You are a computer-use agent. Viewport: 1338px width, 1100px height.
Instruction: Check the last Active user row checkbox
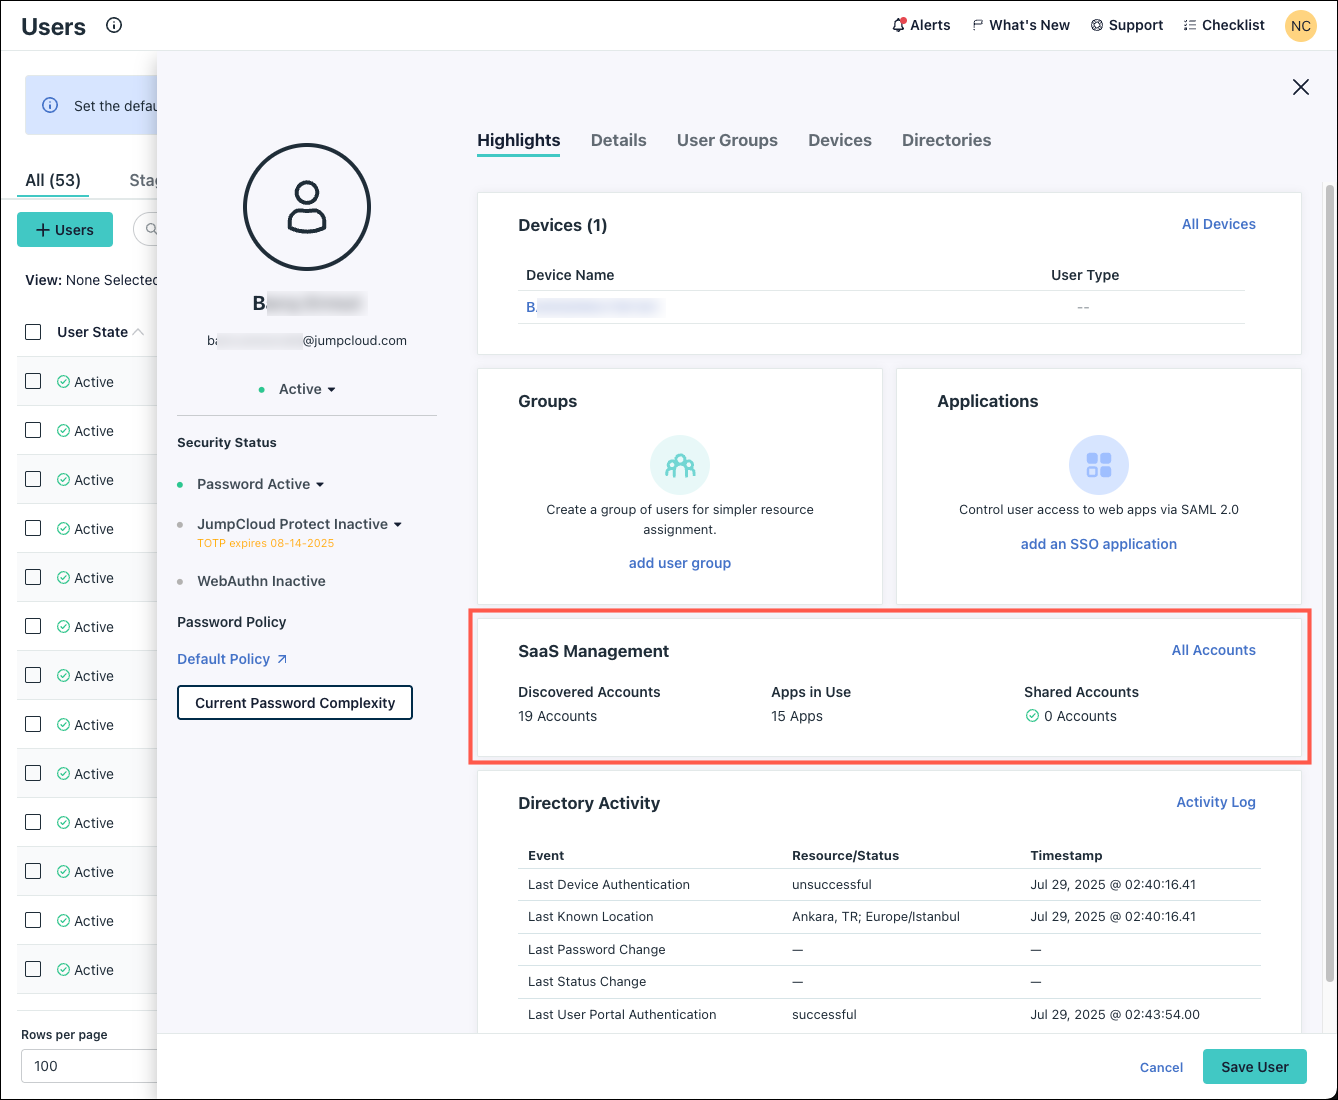coord(33,969)
